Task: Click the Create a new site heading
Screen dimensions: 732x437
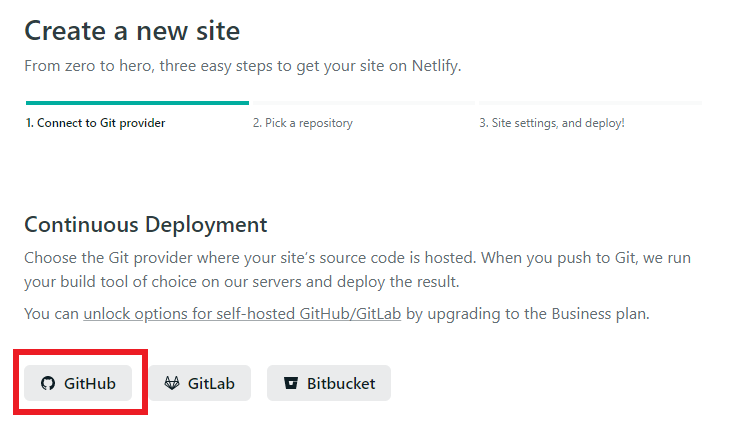Action: (132, 31)
